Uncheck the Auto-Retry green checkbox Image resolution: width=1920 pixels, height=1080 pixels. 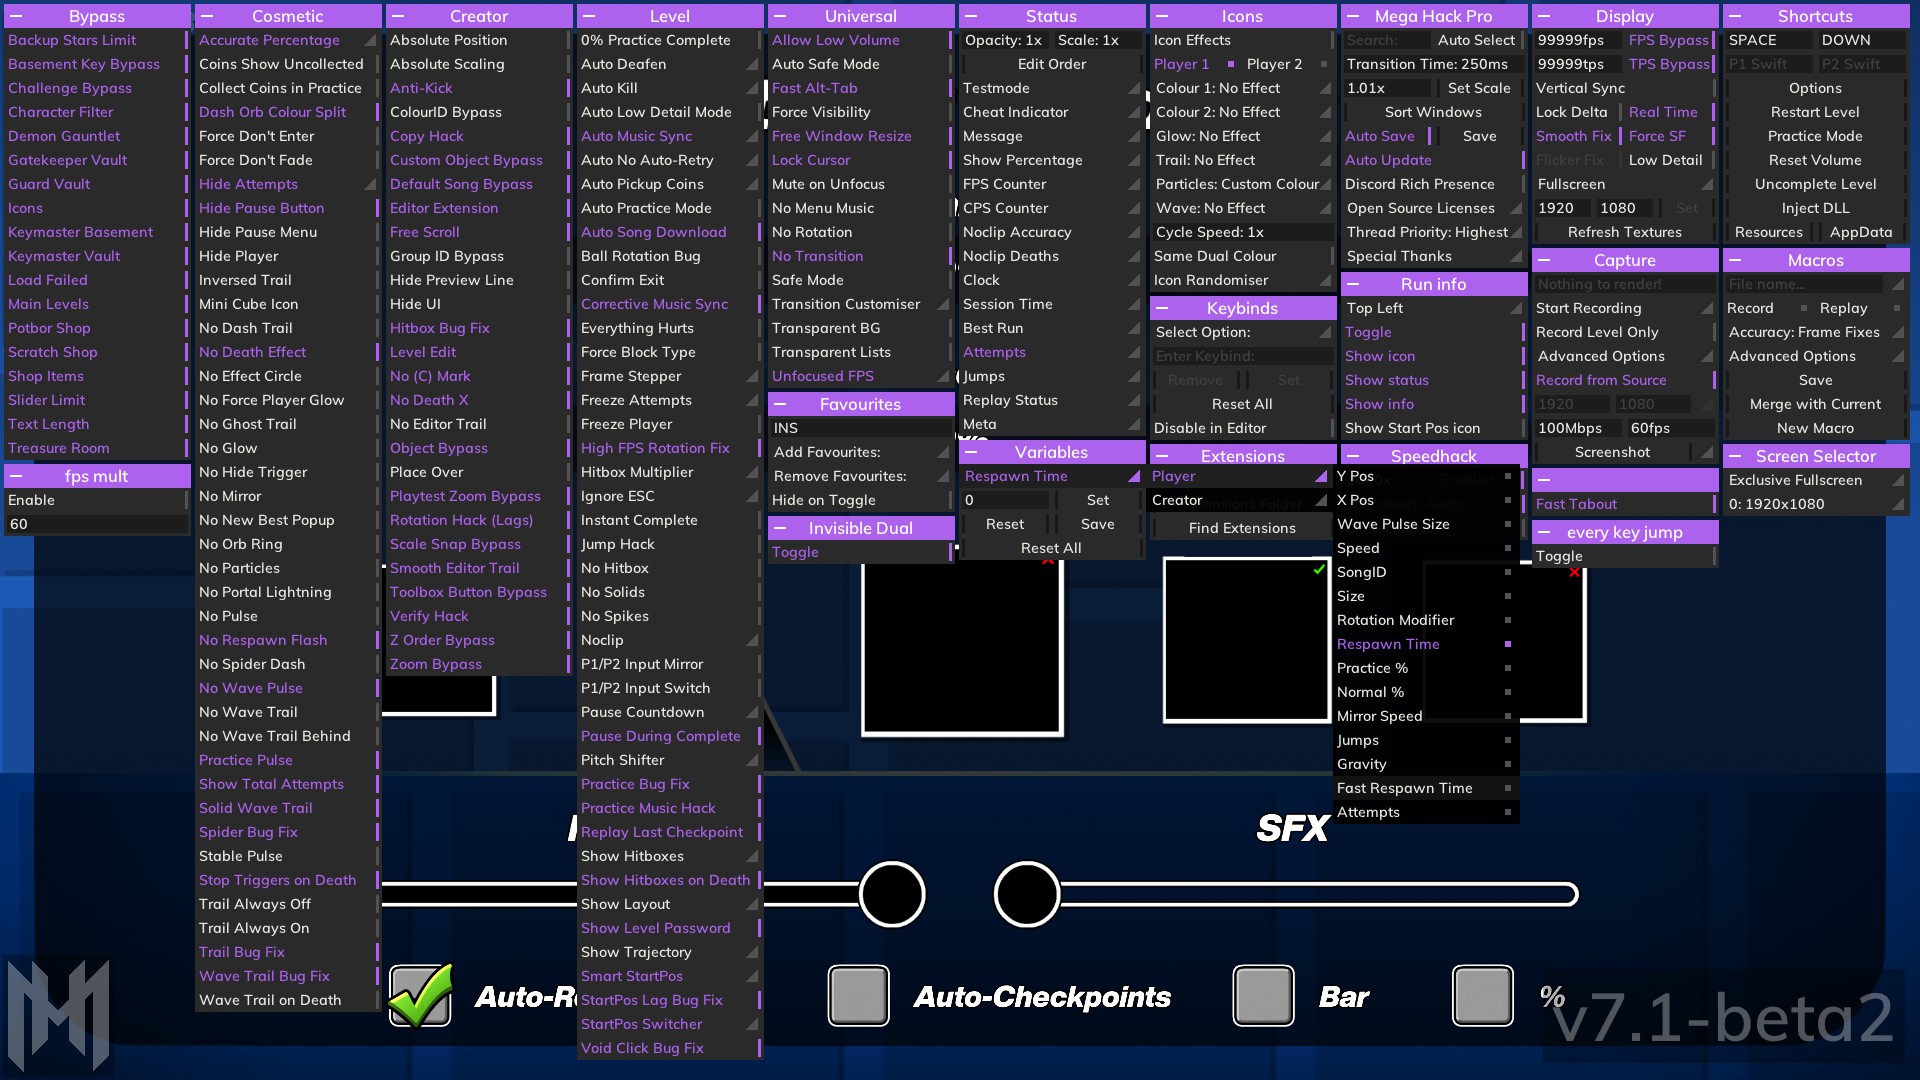click(420, 996)
